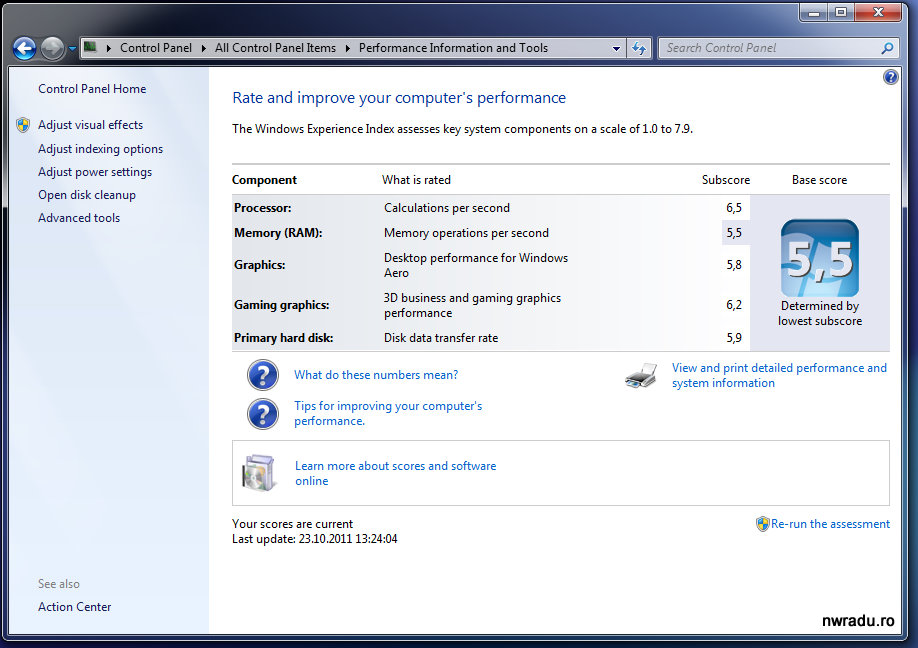
Task: Expand the arrow before Control Panel breadcrumb
Action: pyautogui.click(x=109, y=48)
